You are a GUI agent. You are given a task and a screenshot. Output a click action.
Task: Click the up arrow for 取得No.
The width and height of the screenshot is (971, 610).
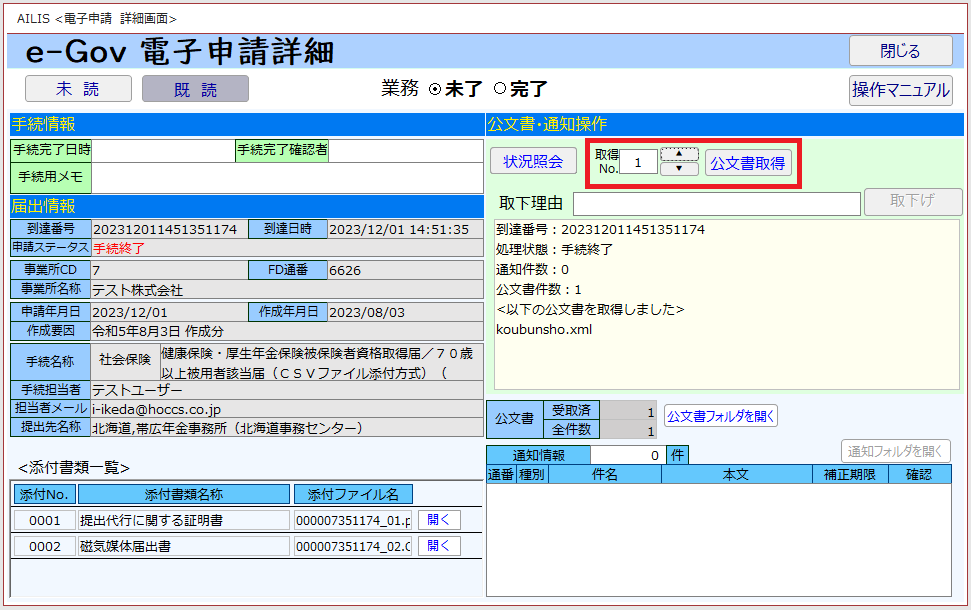679,154
